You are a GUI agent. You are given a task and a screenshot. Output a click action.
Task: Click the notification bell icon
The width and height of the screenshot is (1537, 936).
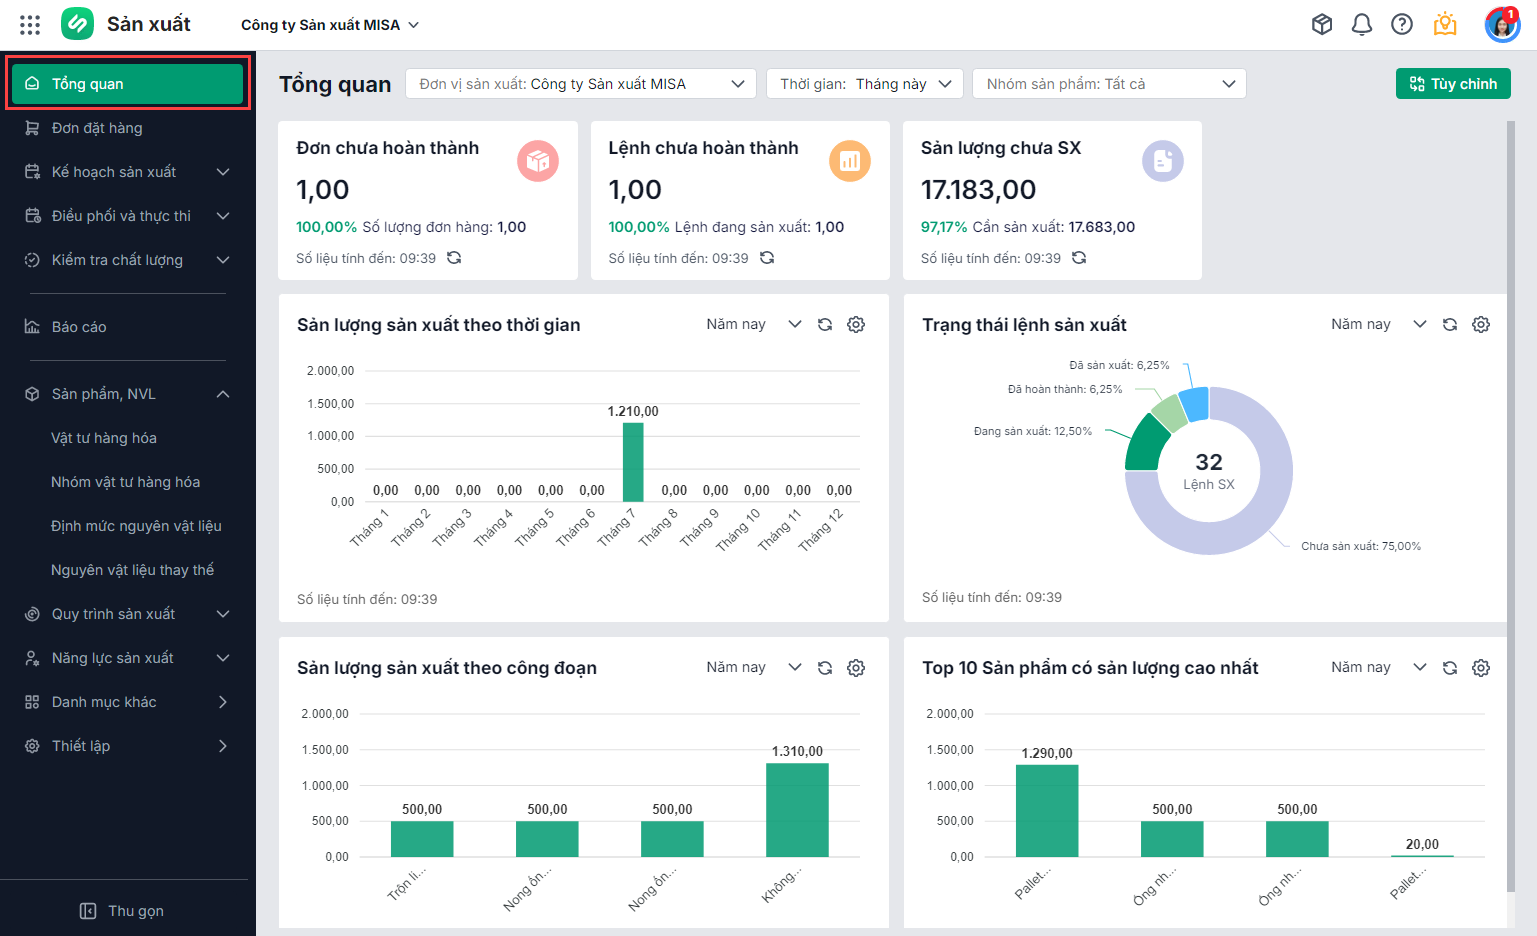pyautogui.click(x=1361, y=25)
